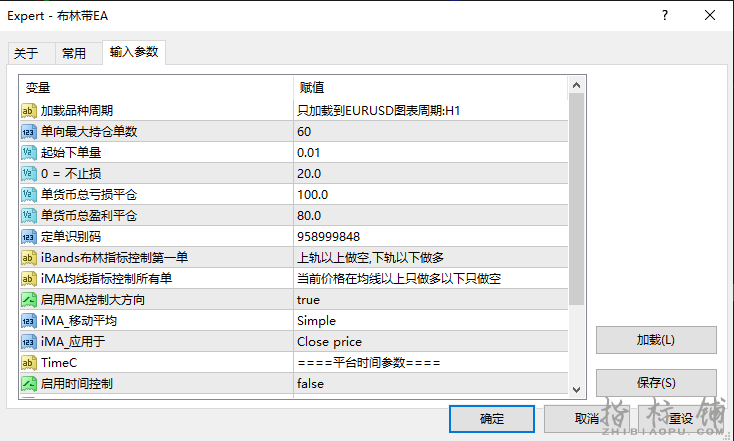Select the value 0.01 for 起始下单量
This screenshot has width=734, height=441.
click(x=308, y=153)
